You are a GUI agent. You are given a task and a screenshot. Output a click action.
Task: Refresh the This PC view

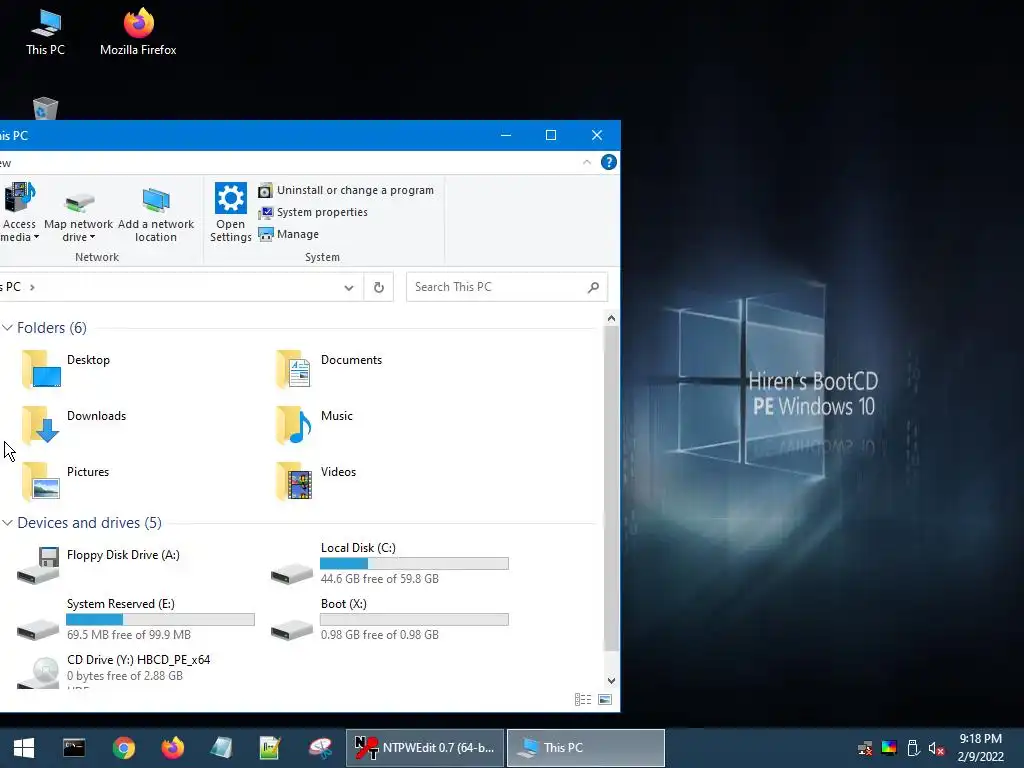(x=379, y=287)
